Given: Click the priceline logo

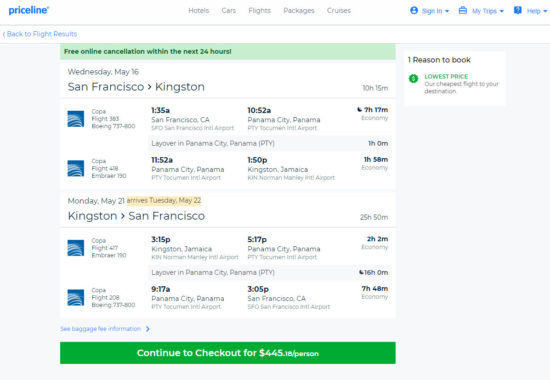Looking at the screenshot, I should pos(29,10).
